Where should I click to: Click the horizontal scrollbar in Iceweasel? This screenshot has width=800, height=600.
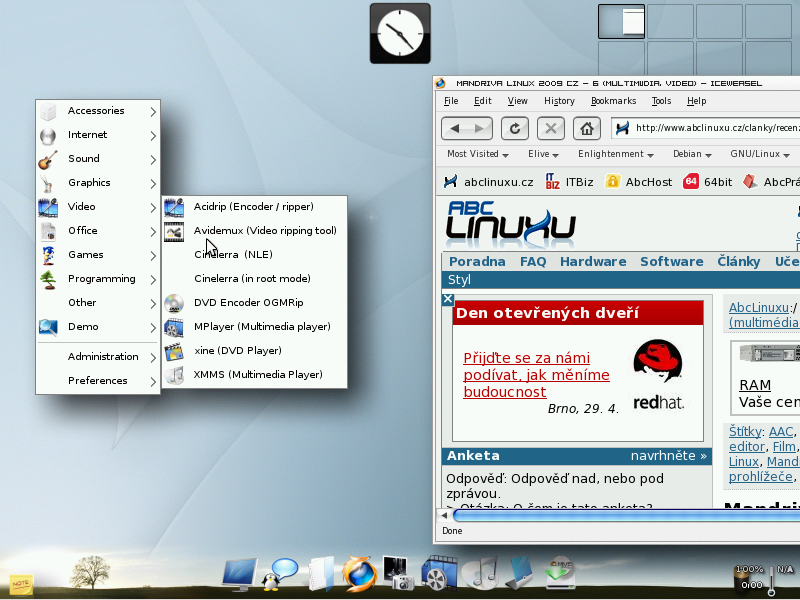coord(627,515)
